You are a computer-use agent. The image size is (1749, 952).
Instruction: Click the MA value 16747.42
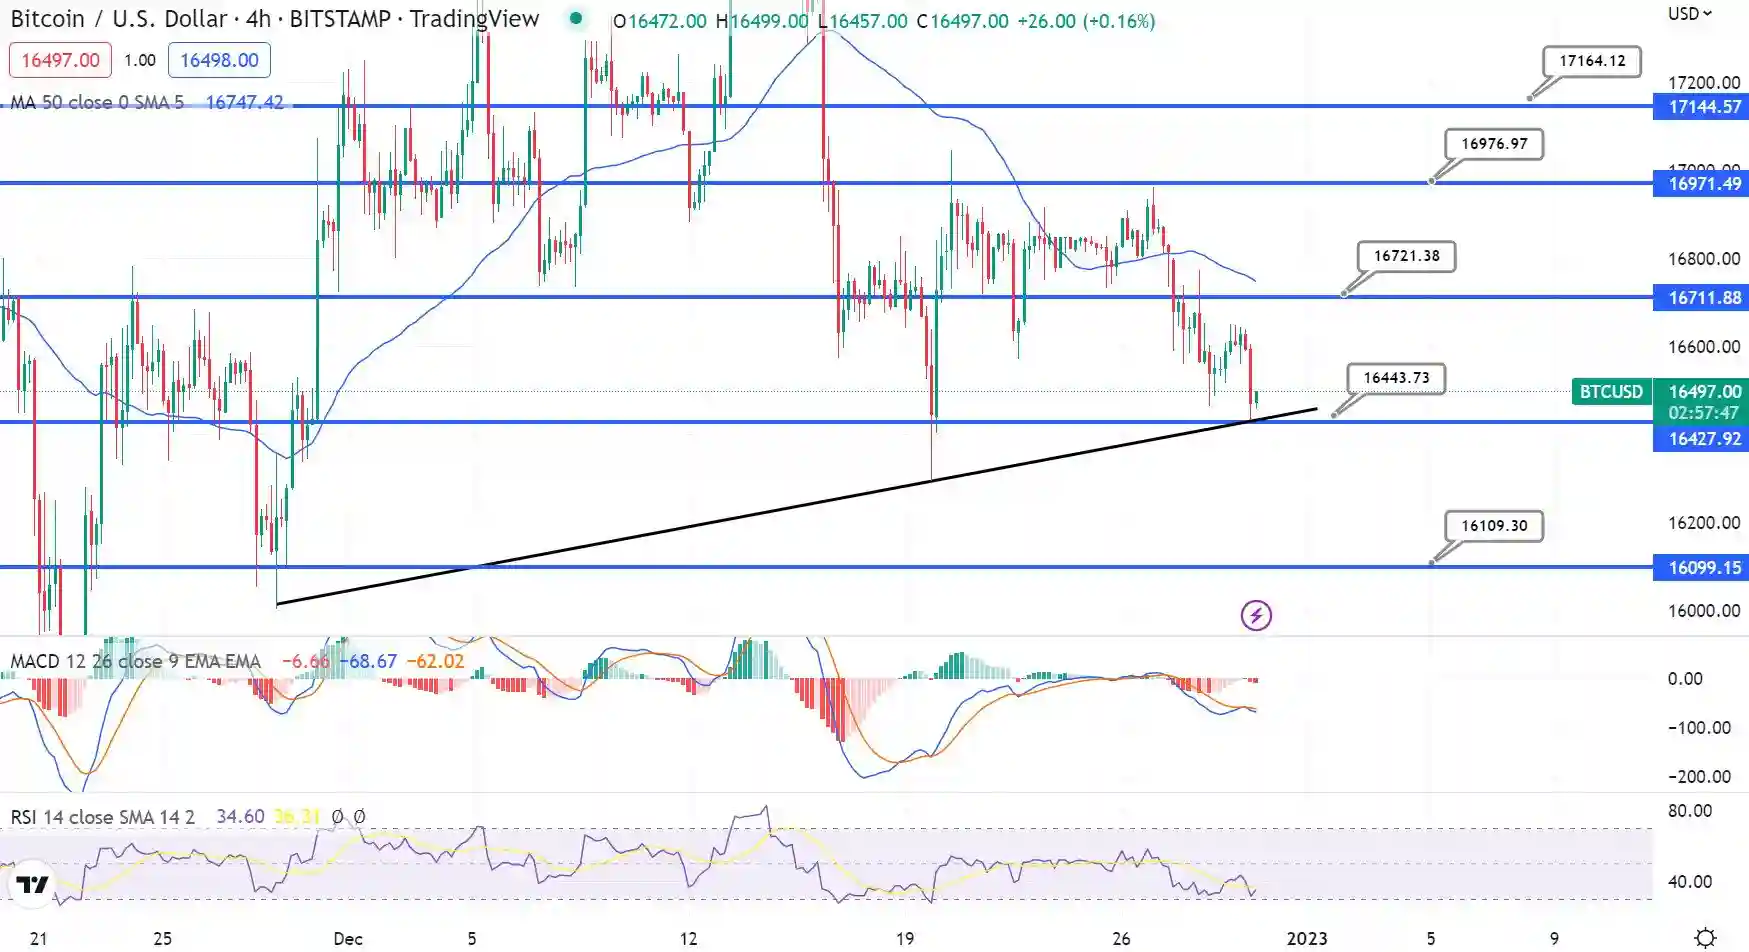(244, 102)
